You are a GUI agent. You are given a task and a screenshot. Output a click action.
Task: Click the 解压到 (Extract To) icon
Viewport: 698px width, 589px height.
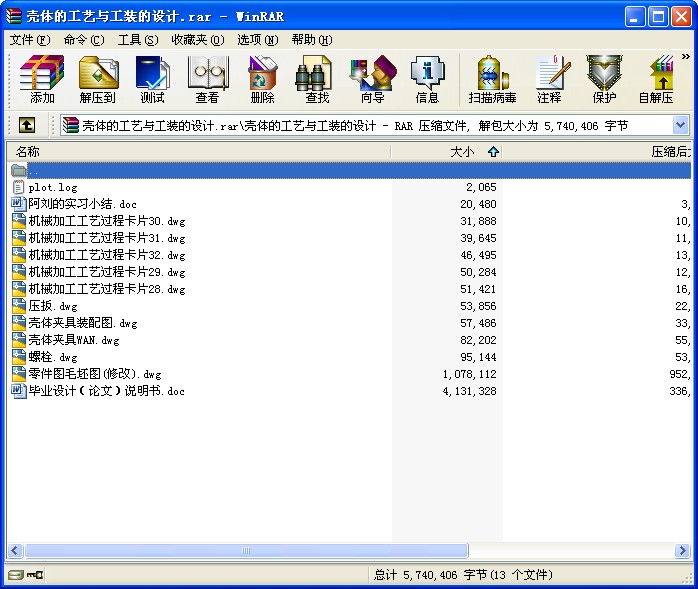click(97, 80)
